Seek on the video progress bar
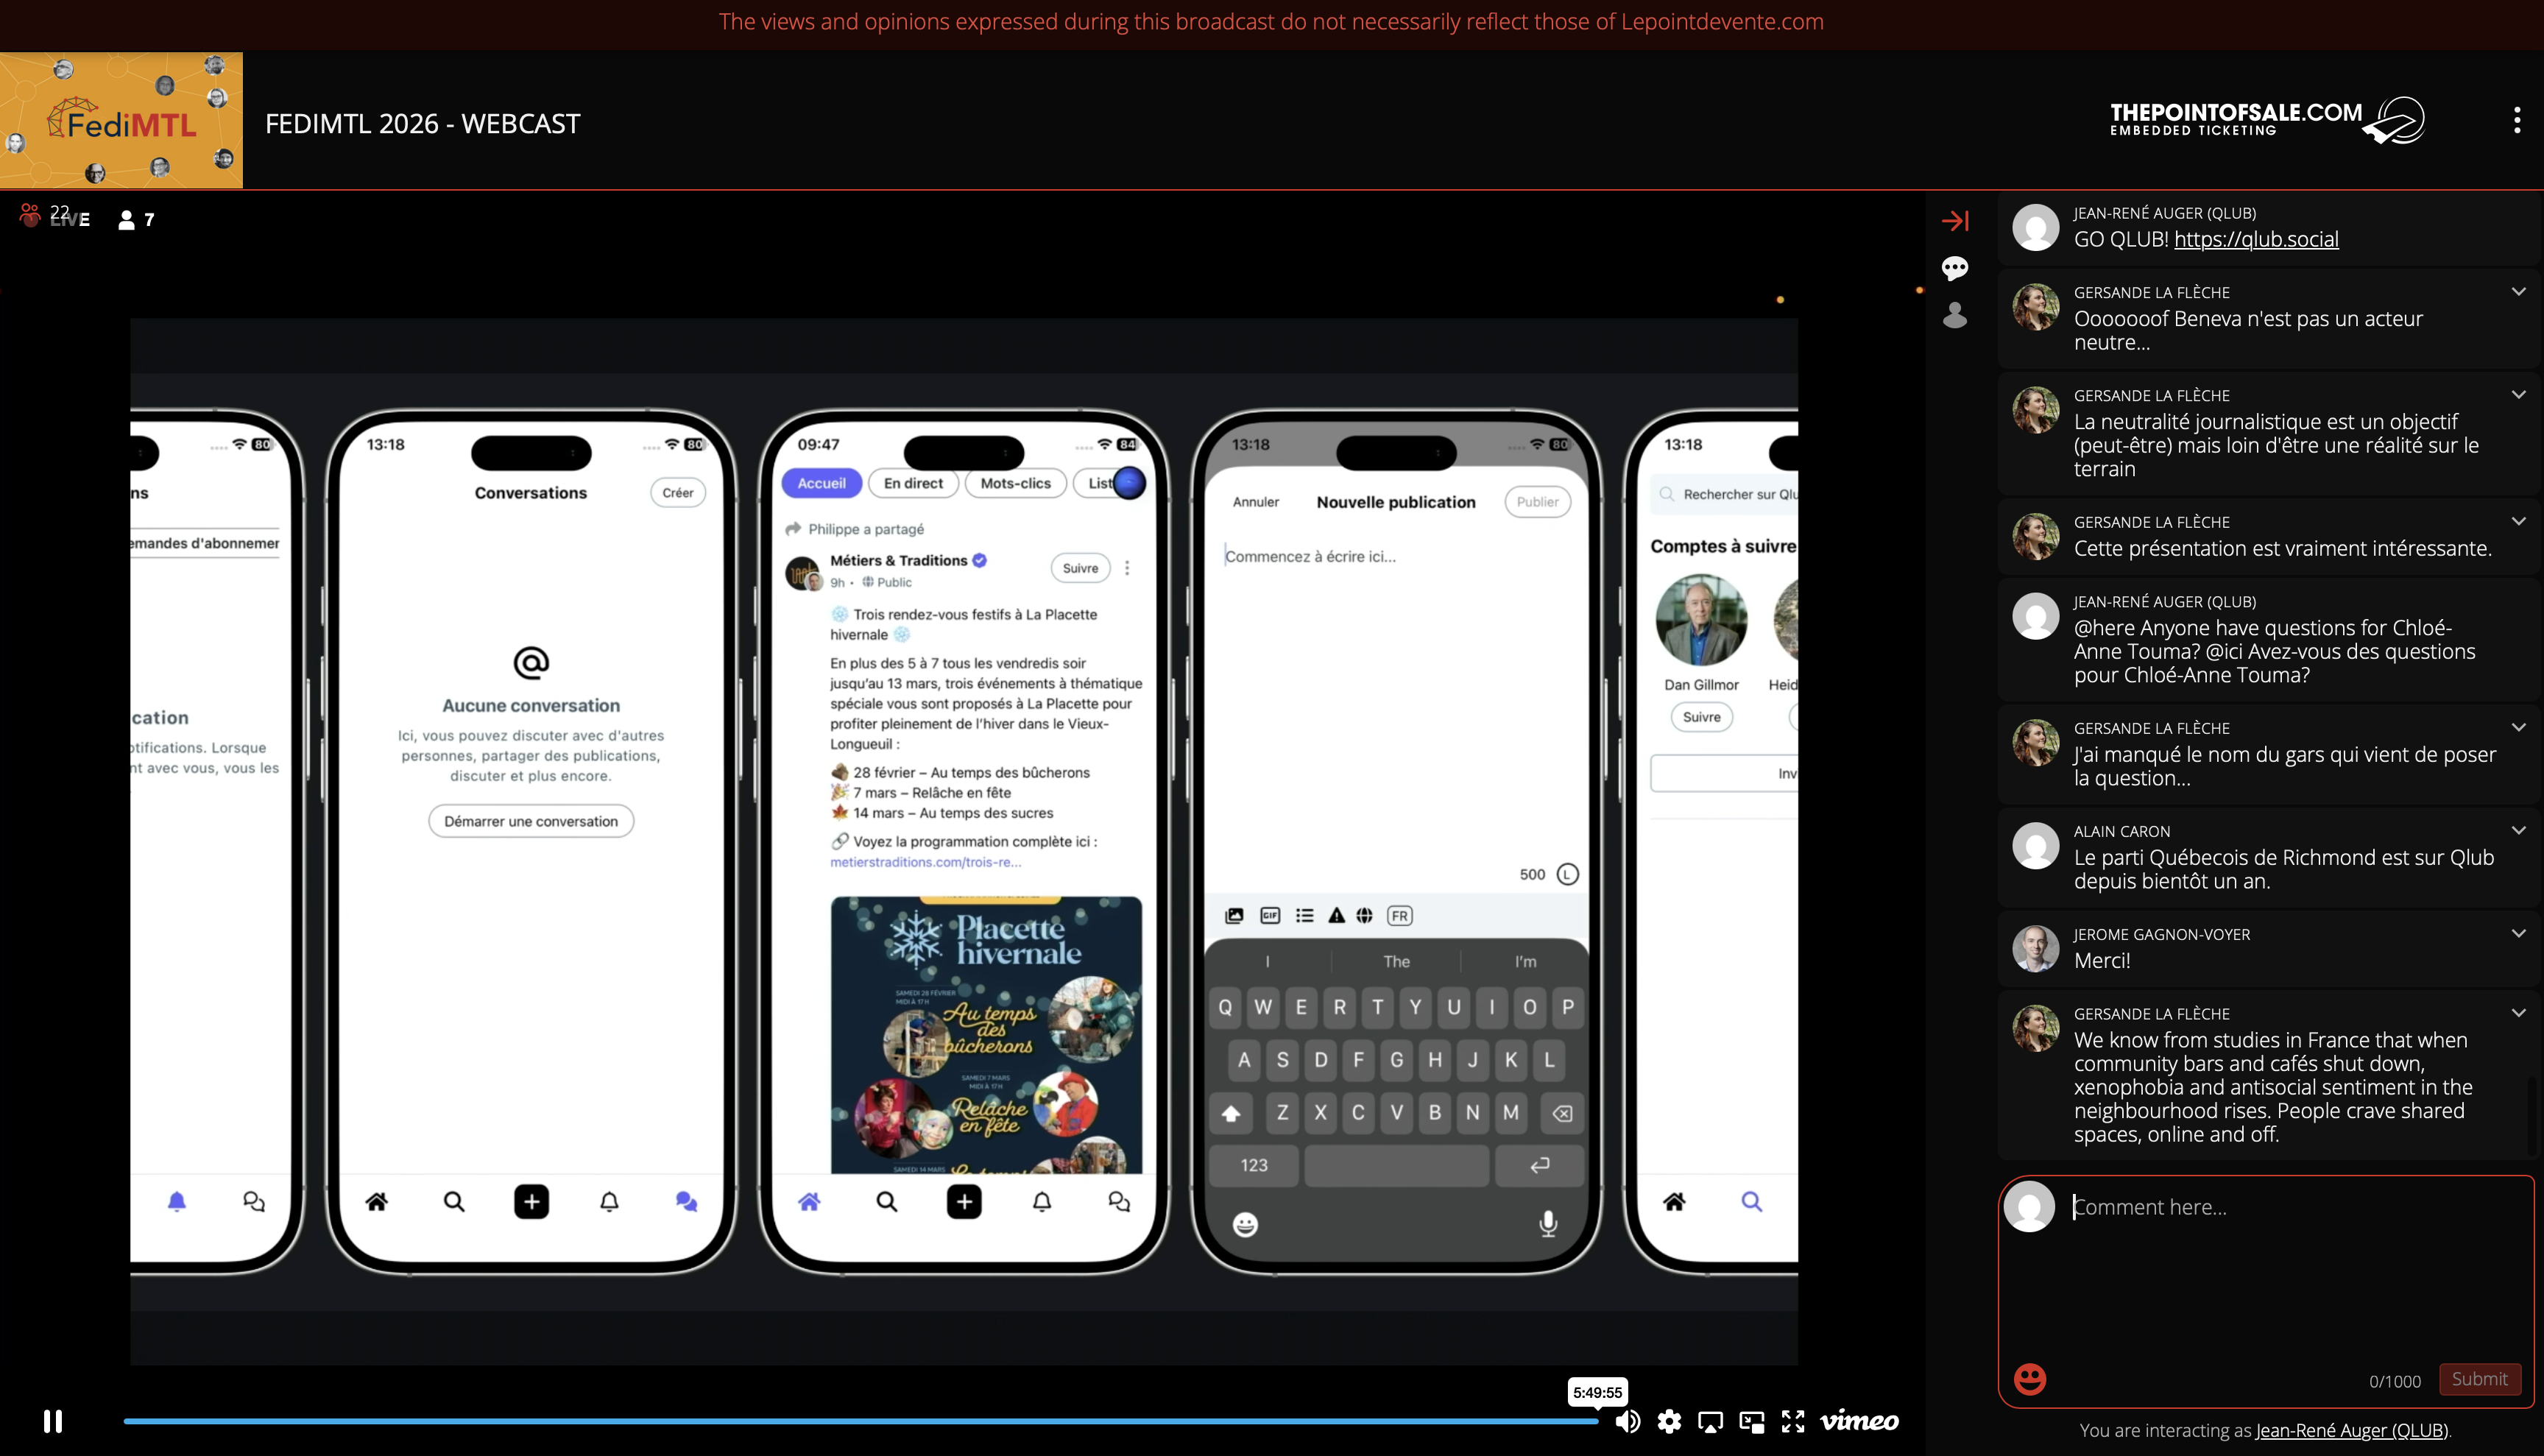Image resolution: width=2544 pixels, height=1456 pixels. pyautogui.click(x=860, y=1421)
